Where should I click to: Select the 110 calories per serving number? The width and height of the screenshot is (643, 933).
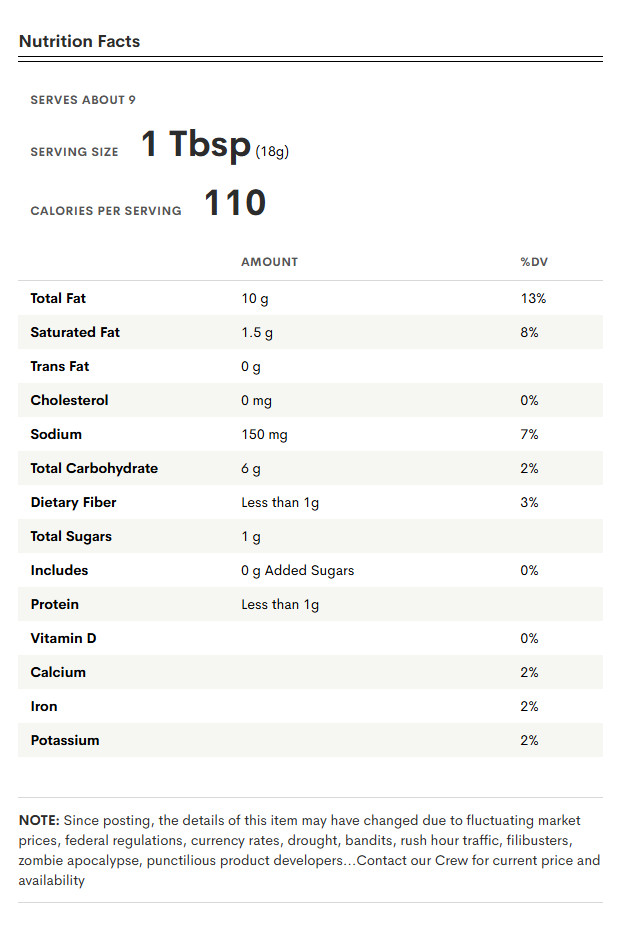(x=235, y=202)
